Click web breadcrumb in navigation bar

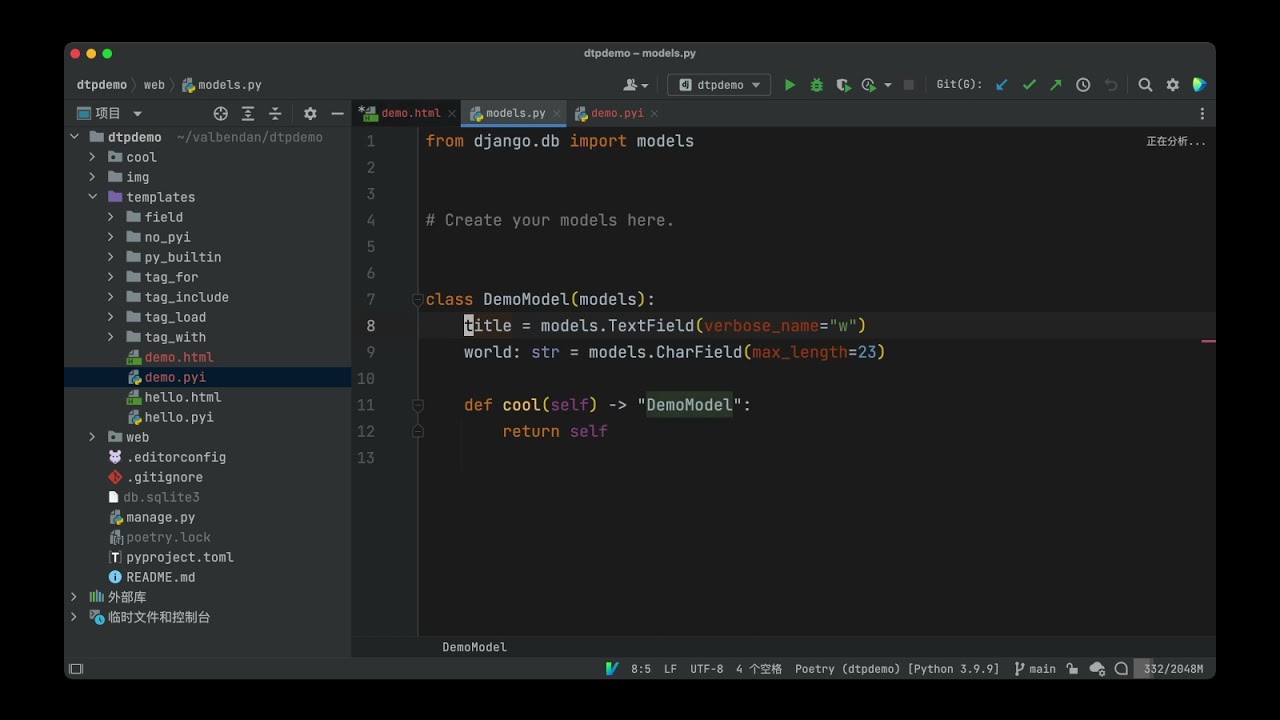(x=154, y=85)
